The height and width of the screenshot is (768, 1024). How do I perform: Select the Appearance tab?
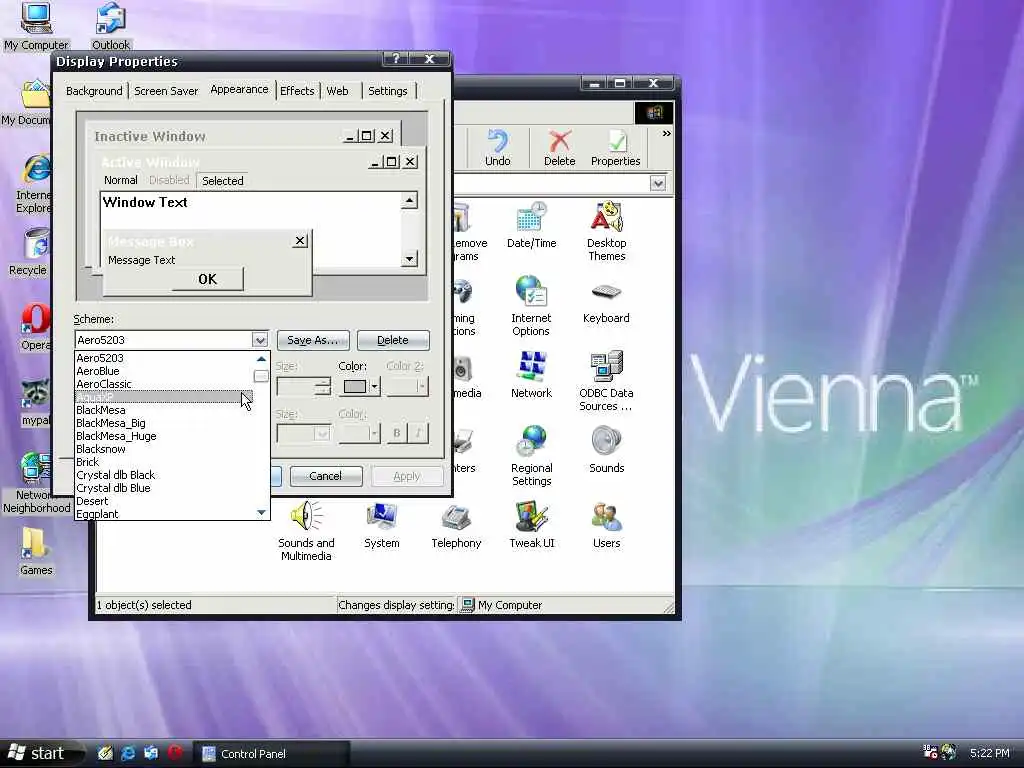tap(239, 89)
